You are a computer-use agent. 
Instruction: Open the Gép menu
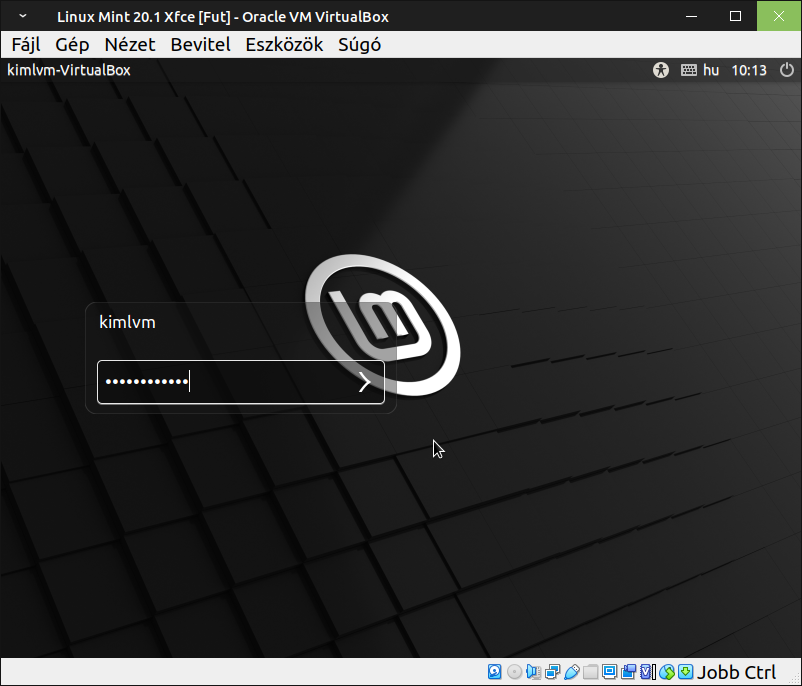(x=72, y=45)
